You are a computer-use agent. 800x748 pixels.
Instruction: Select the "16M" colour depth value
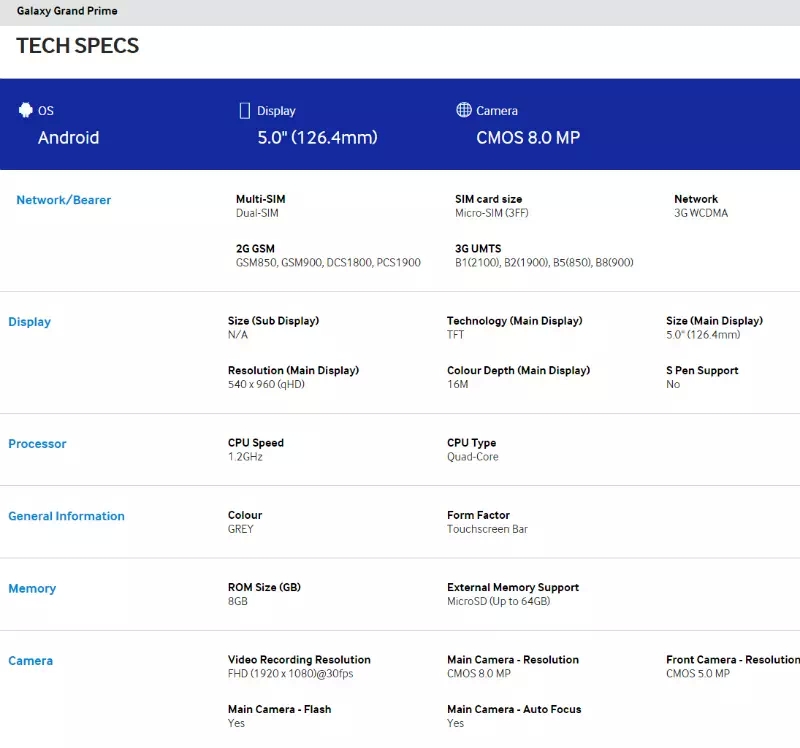tap(458, 384)
